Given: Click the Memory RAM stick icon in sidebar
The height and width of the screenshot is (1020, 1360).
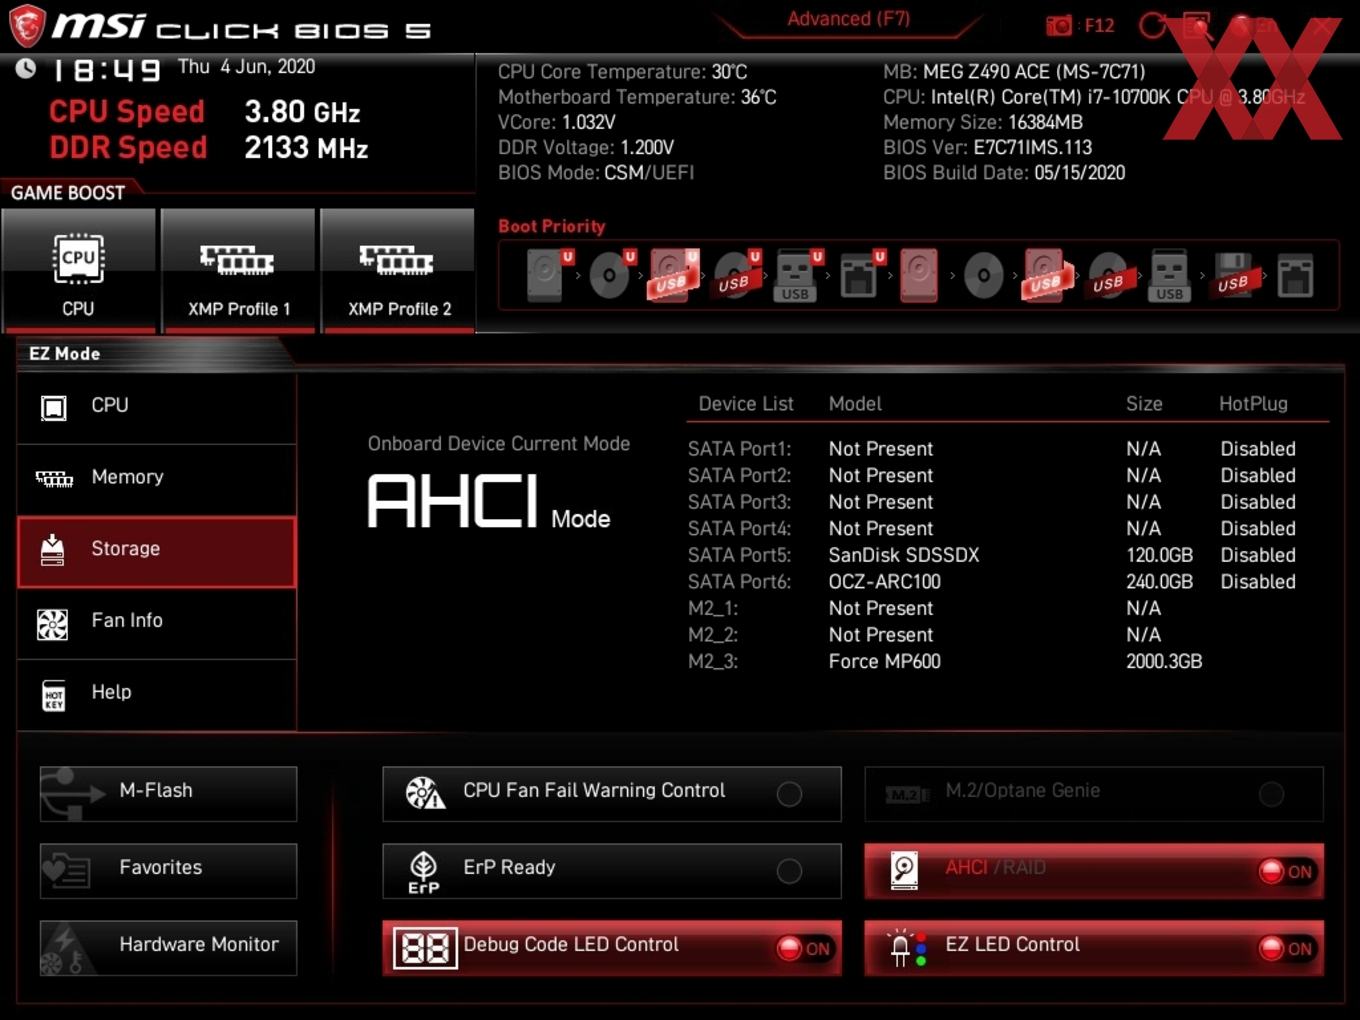Looking at the screenshot, I should pyautogui.click(x=54, y=479).
